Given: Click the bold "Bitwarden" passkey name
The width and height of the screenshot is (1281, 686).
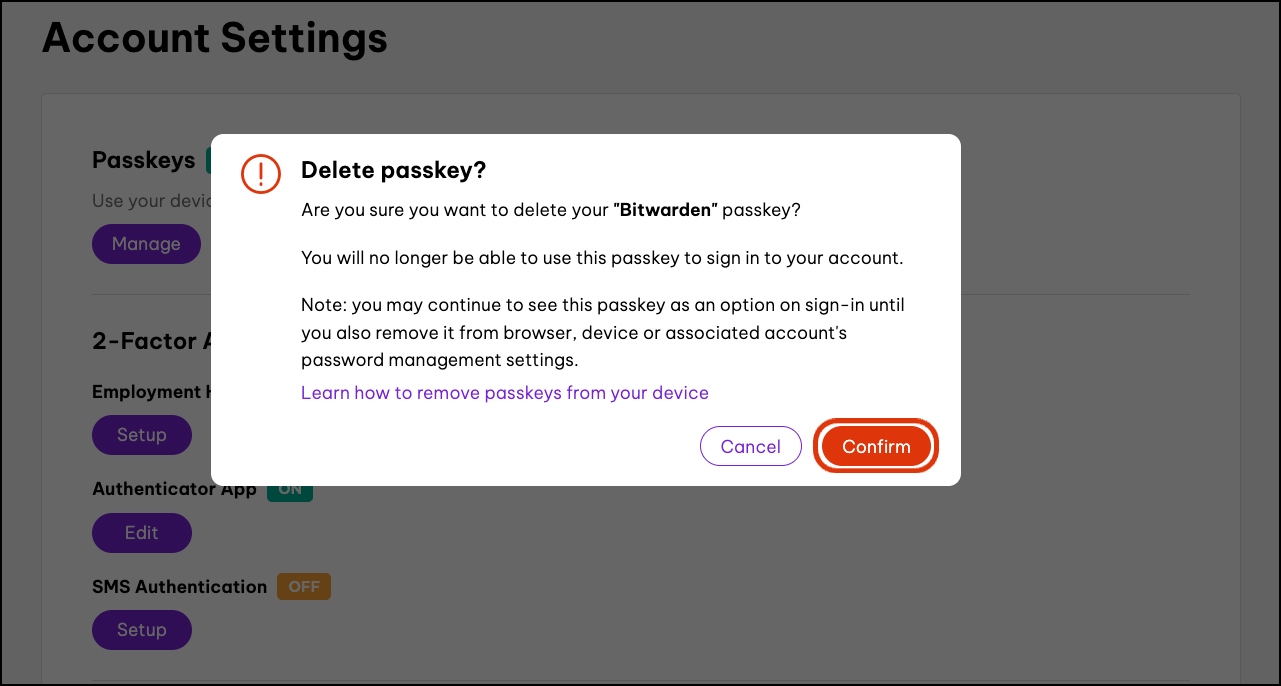Looking at the screenshot, I should [665, 210].
